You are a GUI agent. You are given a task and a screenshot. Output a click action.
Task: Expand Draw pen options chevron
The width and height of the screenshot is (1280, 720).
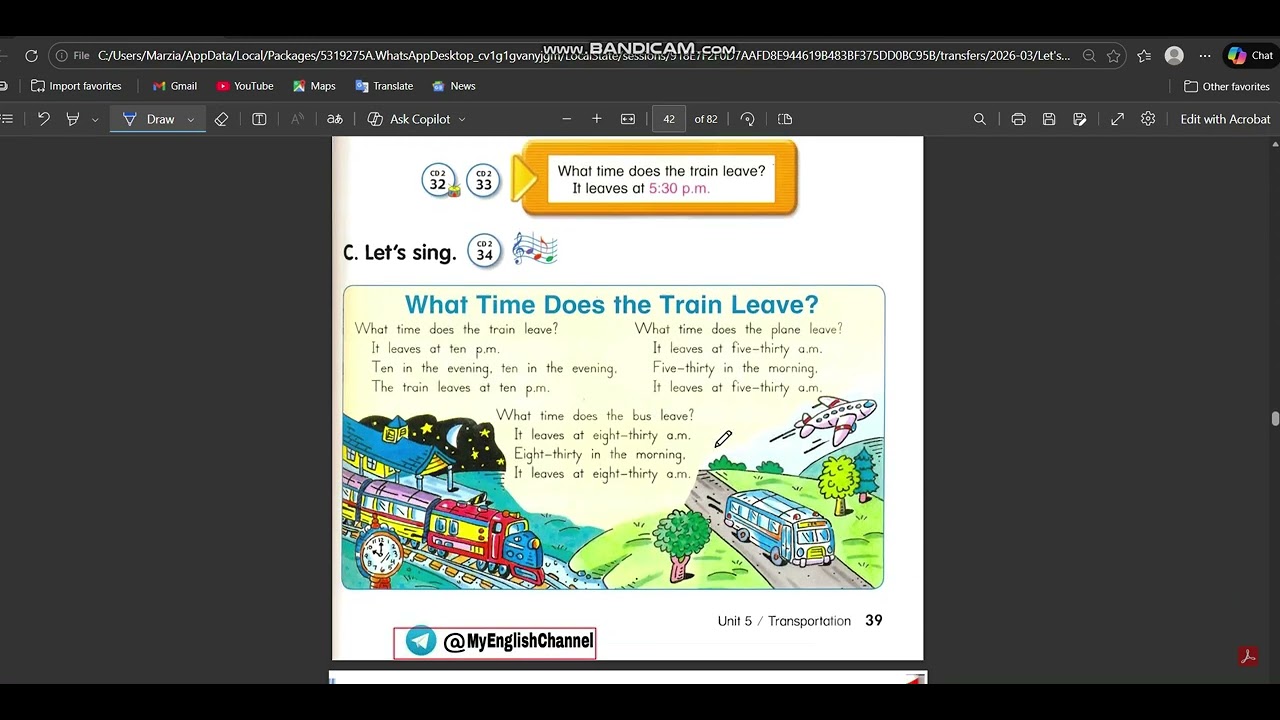click(190, 119)
